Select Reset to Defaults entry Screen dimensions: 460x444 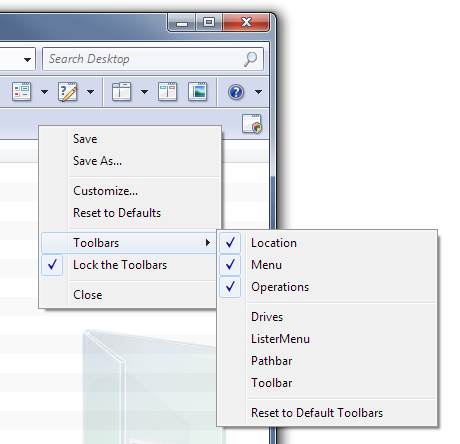point(117,213)
